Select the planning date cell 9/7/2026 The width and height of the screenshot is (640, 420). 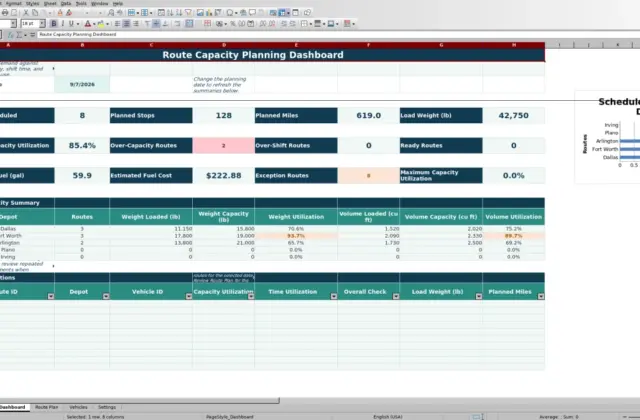(x=82, y=84)
